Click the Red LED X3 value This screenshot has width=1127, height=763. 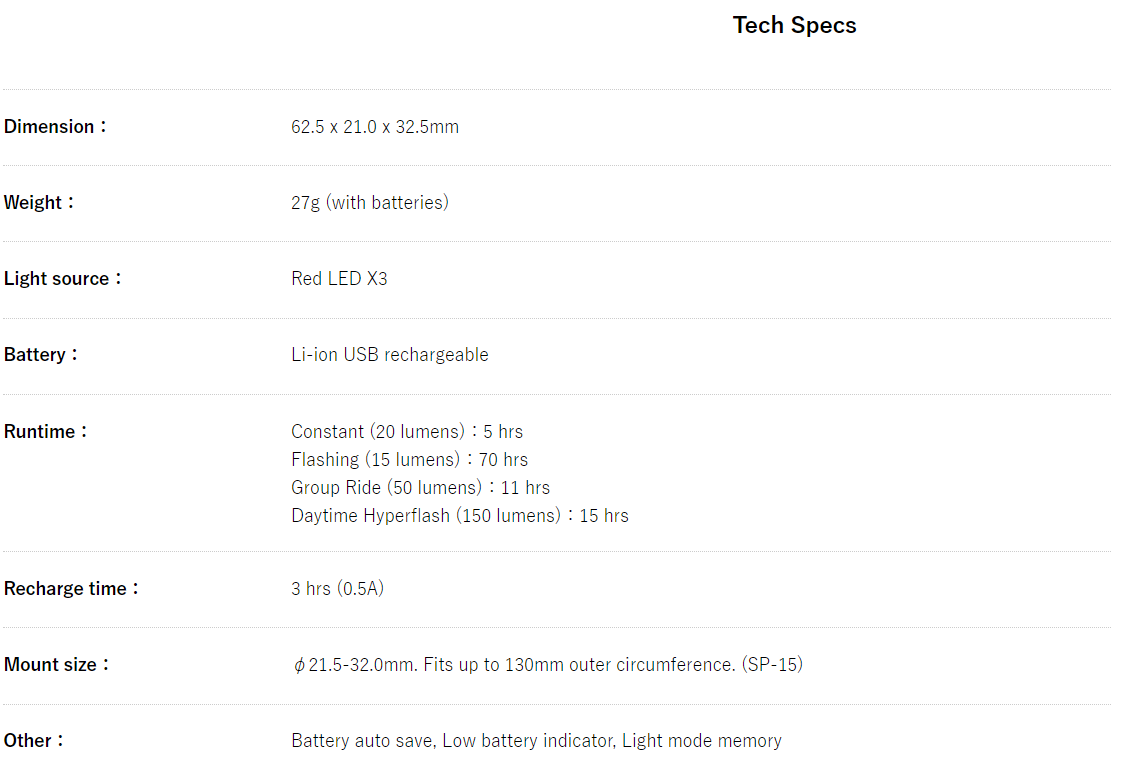[x=339, y=279]
